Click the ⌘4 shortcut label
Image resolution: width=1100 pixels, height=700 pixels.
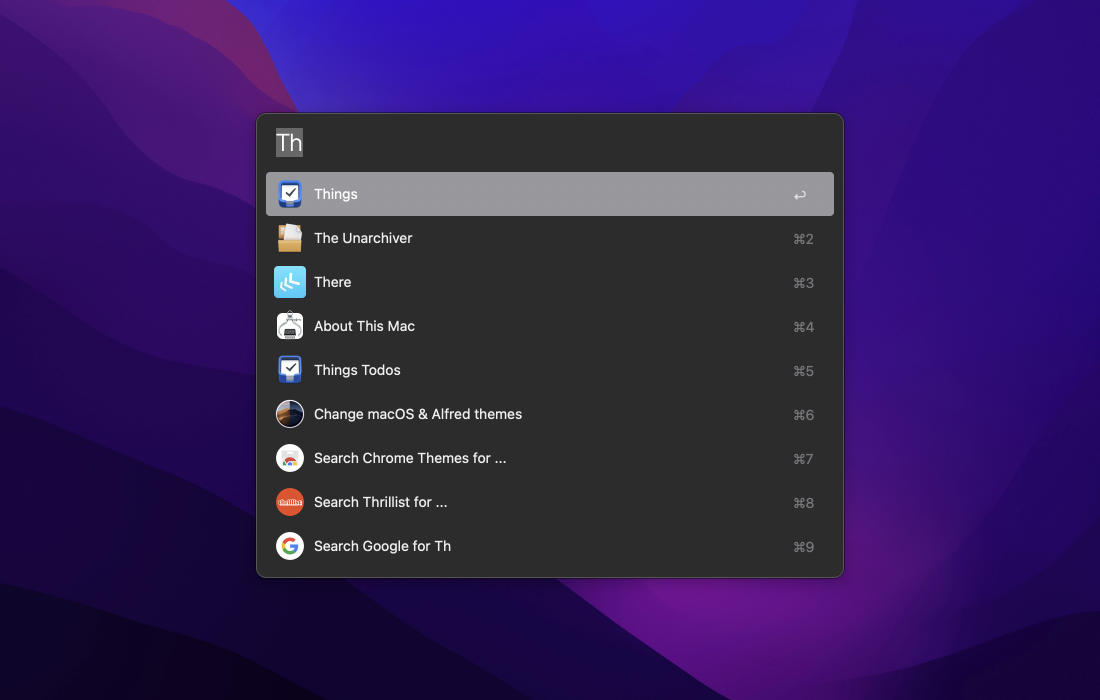[x=803, y=327]
